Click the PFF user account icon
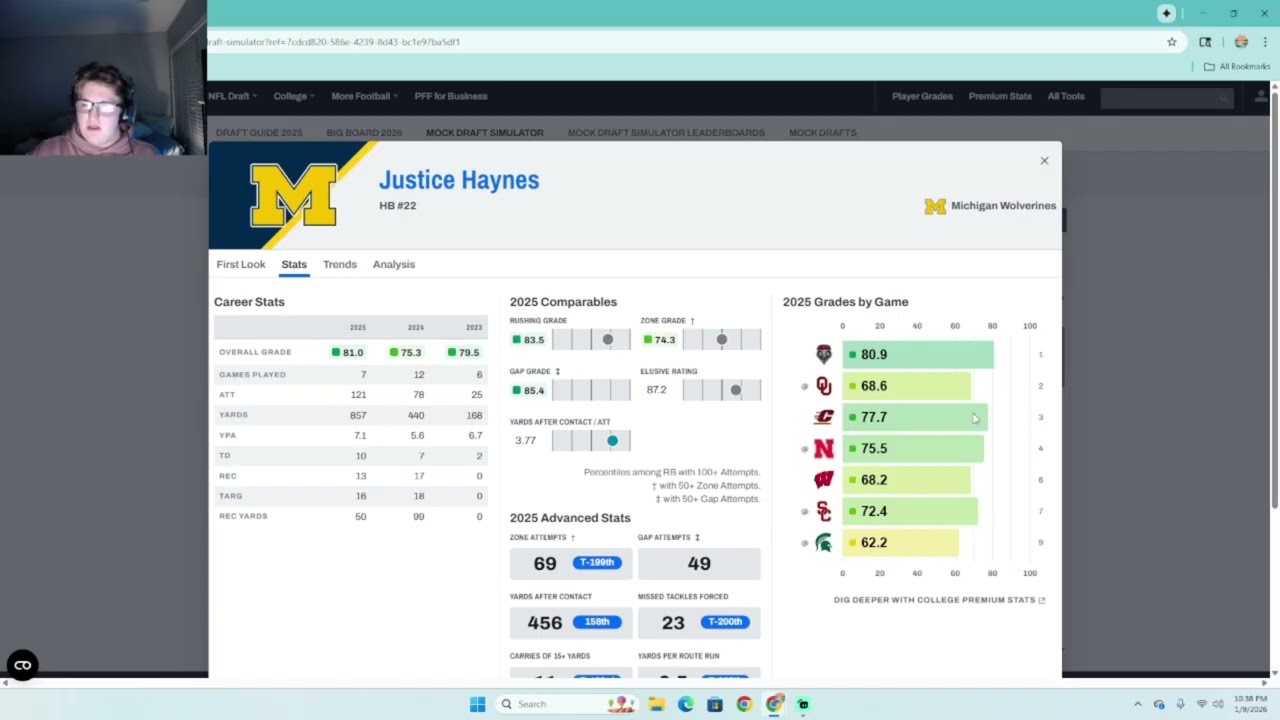Image resolution: width=1280 pixels, height=720 pixels. tap(1260, 96)
